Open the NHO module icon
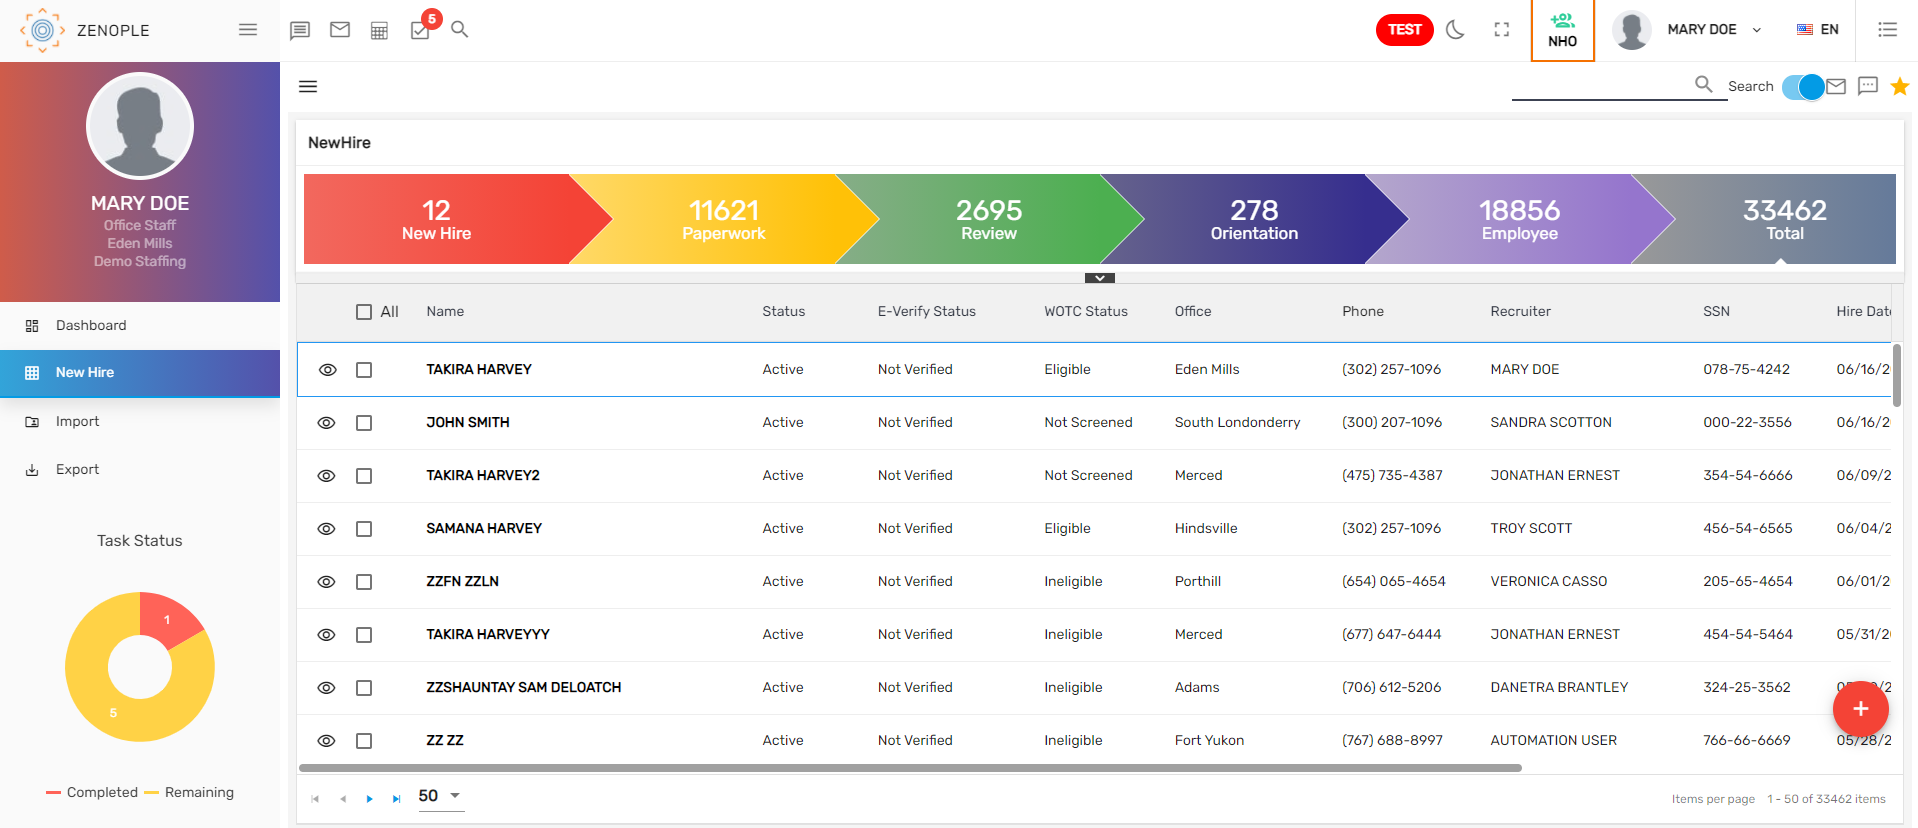This screenshot has height=828, width=1918. pos(1562,30)
